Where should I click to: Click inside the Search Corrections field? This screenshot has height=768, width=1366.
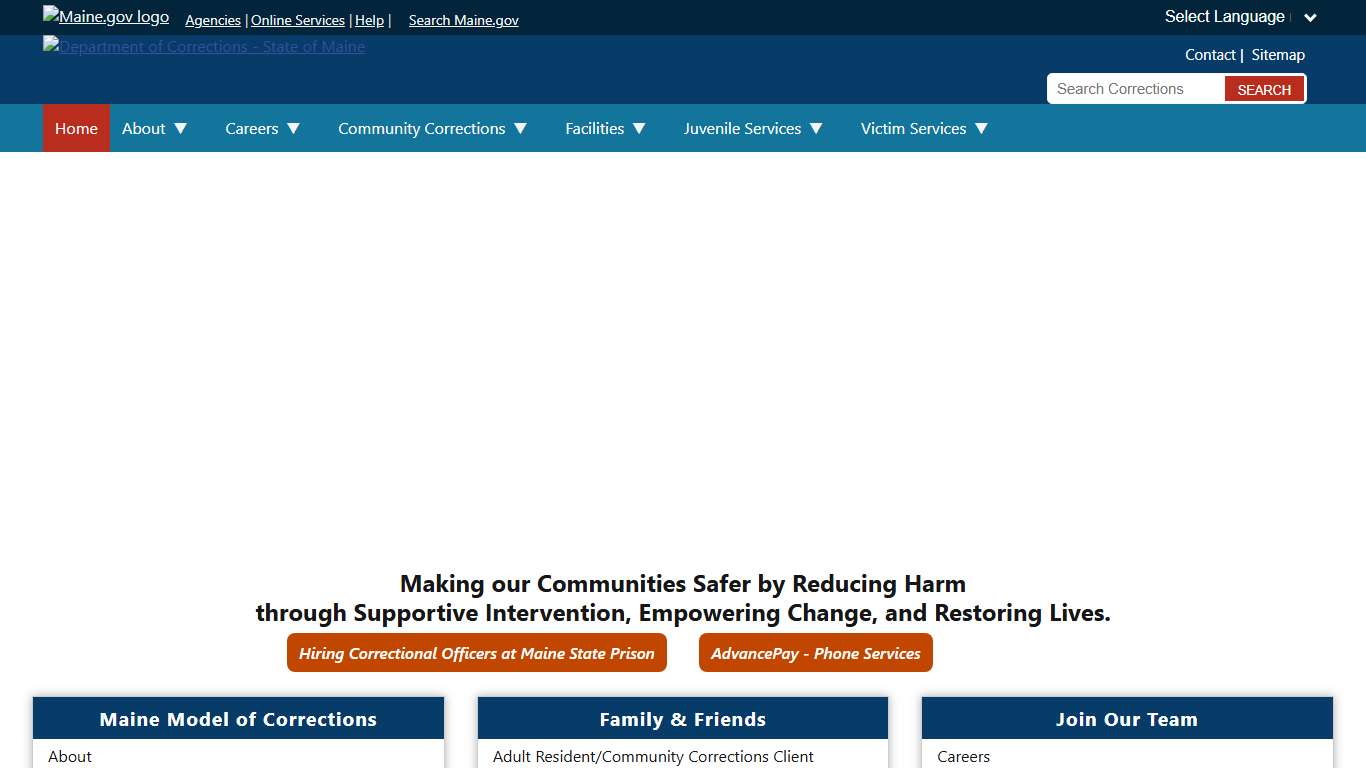[1135, 88]
